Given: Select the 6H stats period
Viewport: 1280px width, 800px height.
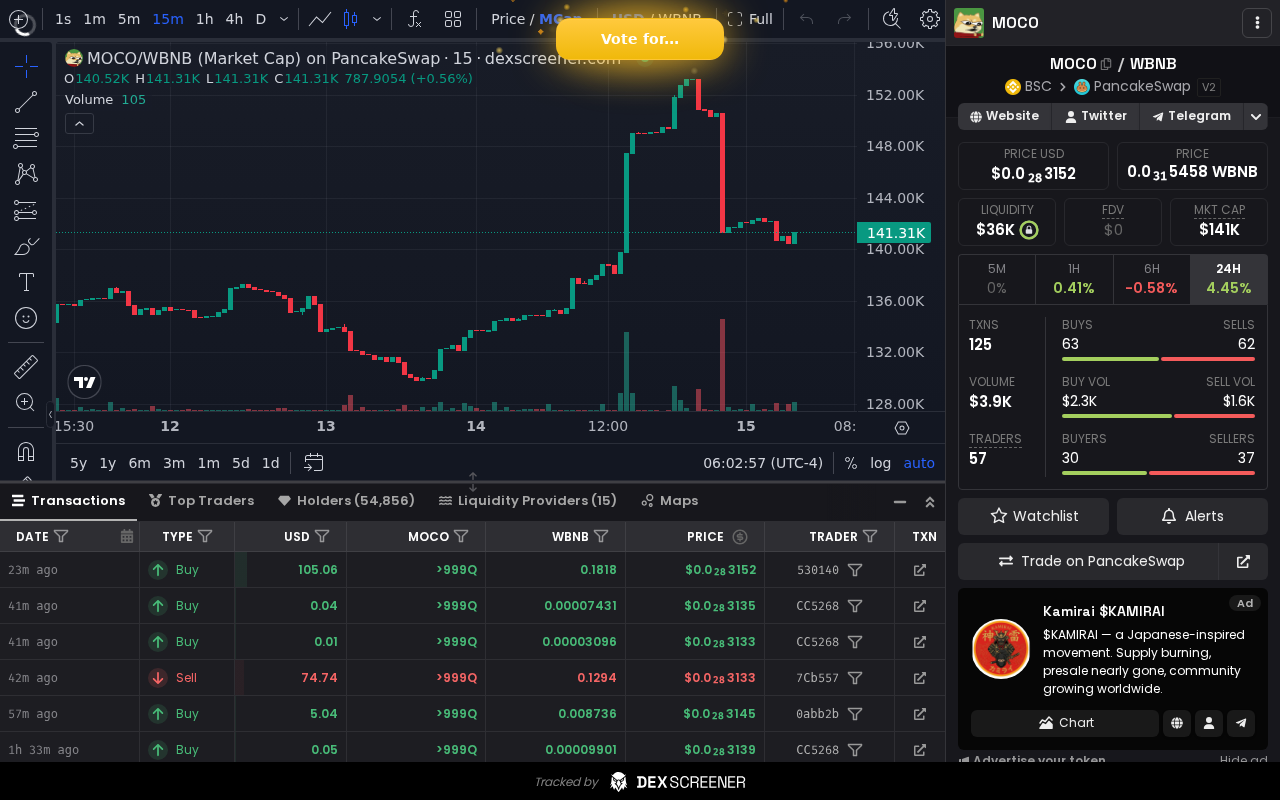Looking at the screenshot, I should click(x=1151, y=279).
